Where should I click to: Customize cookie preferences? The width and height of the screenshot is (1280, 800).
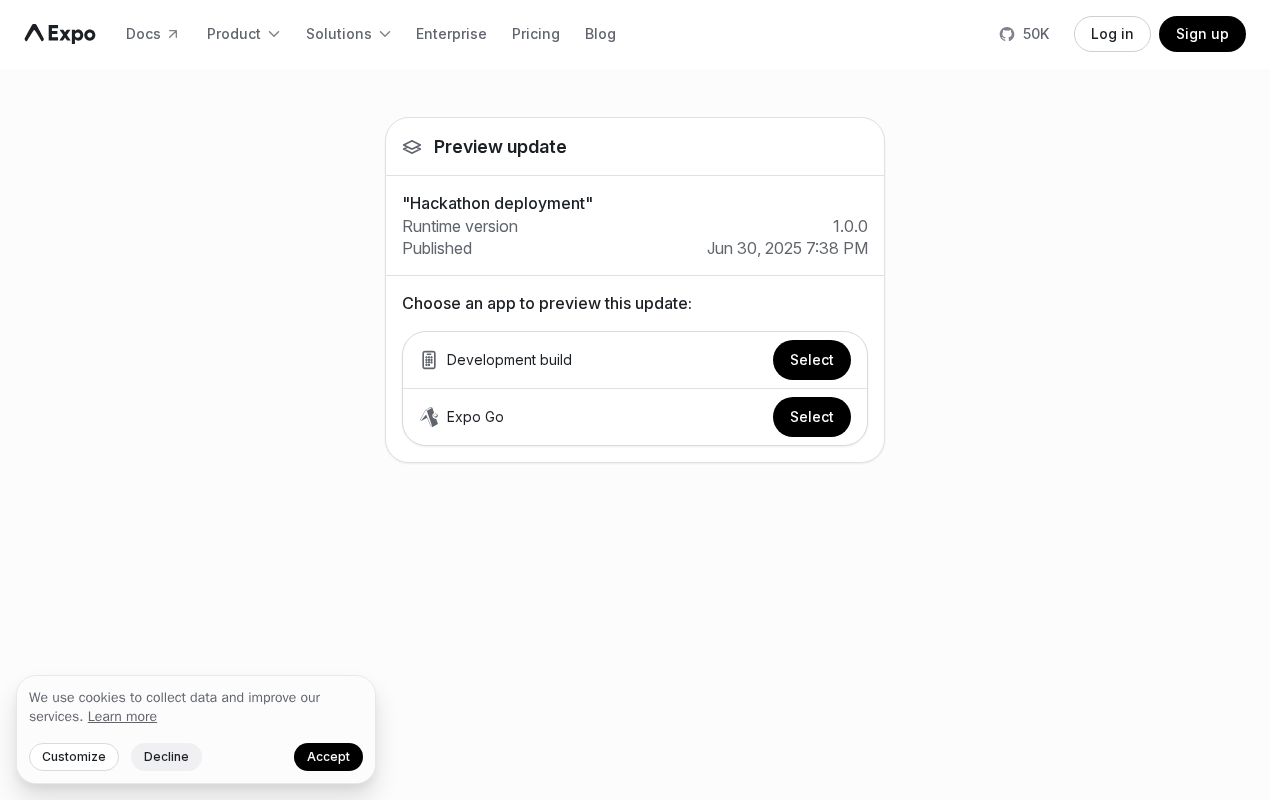tap(74, 757)
